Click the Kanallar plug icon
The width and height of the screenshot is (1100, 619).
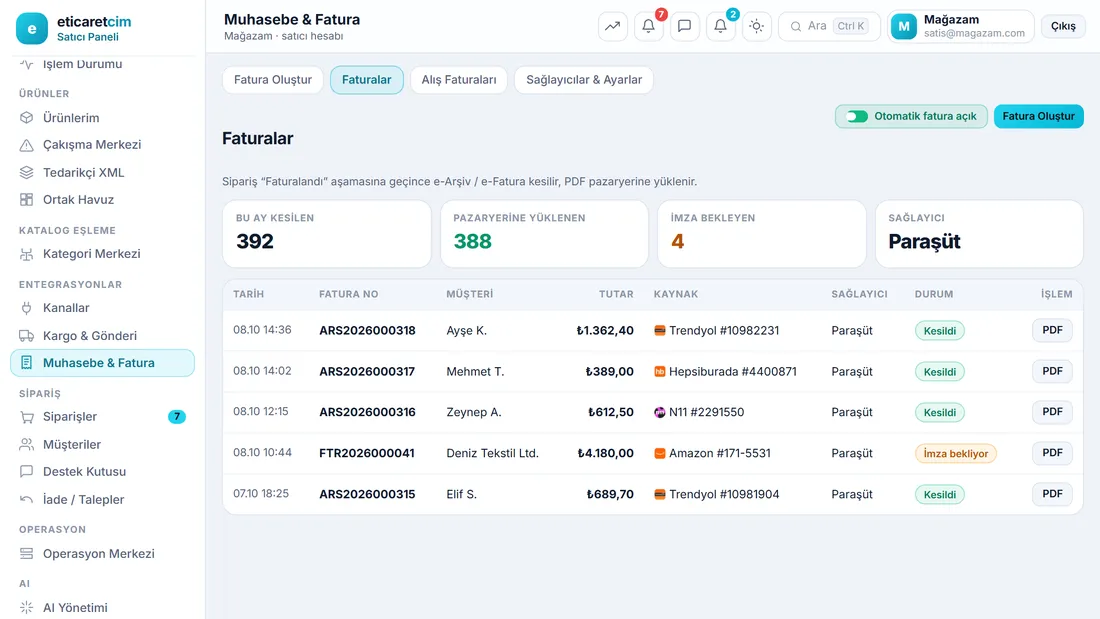click(x=27, y=308)
